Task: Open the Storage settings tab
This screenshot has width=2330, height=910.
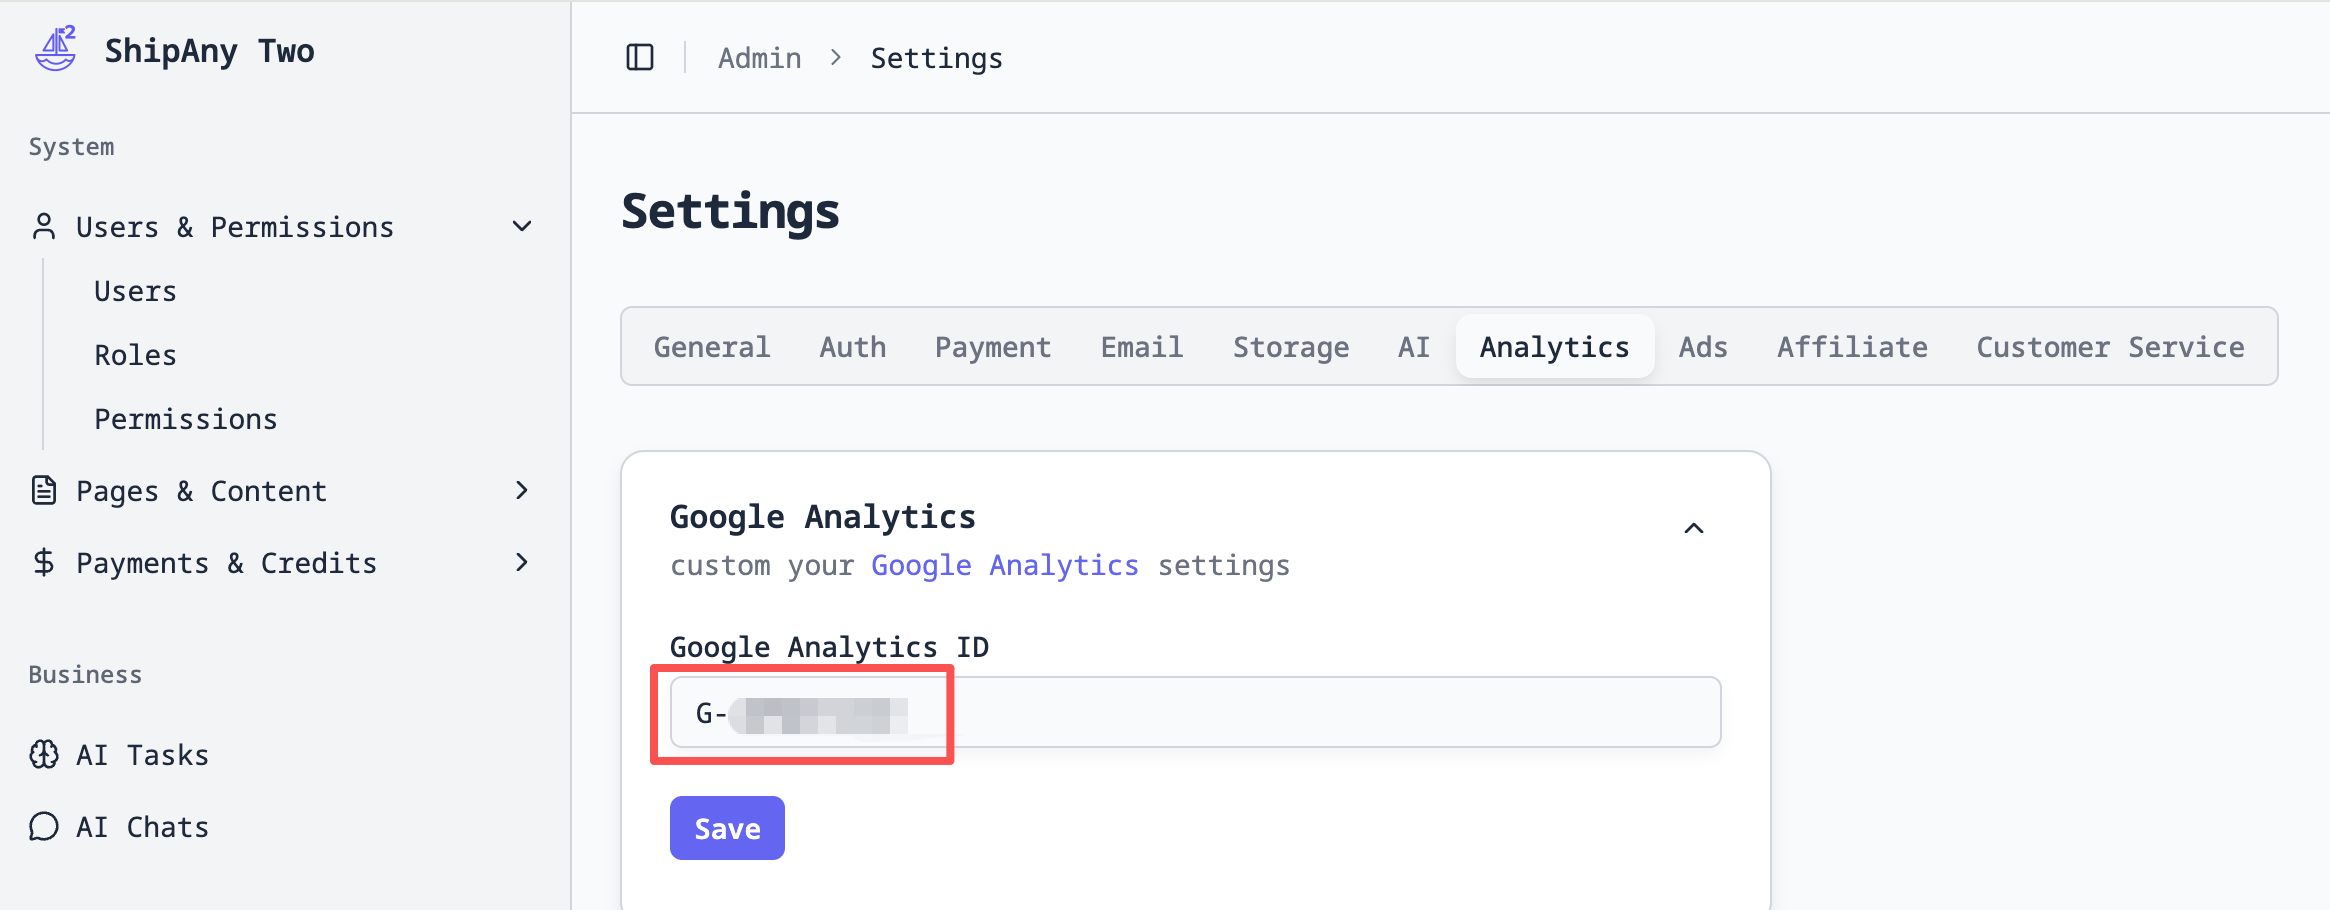Action: coord(1290,347)
